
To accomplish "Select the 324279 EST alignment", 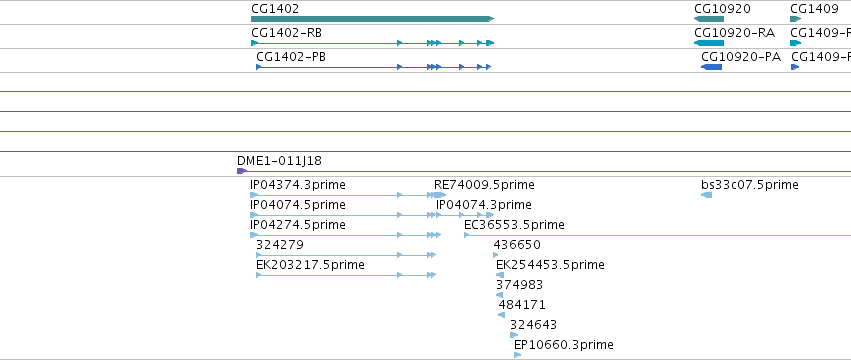I will 346,255.
